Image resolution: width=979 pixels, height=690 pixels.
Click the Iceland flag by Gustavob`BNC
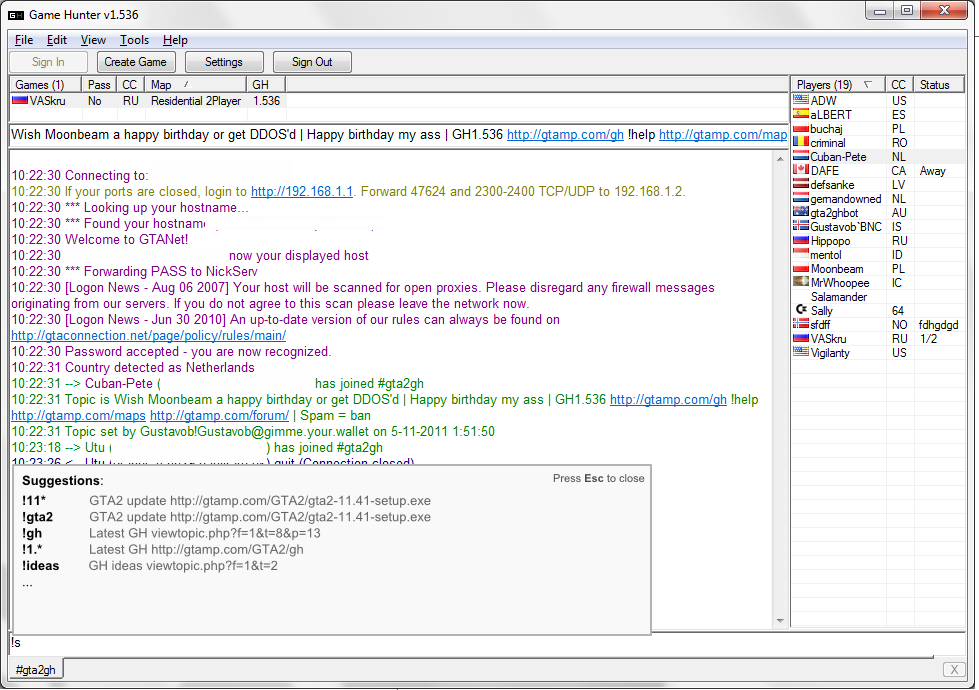(x=800, y=227)
